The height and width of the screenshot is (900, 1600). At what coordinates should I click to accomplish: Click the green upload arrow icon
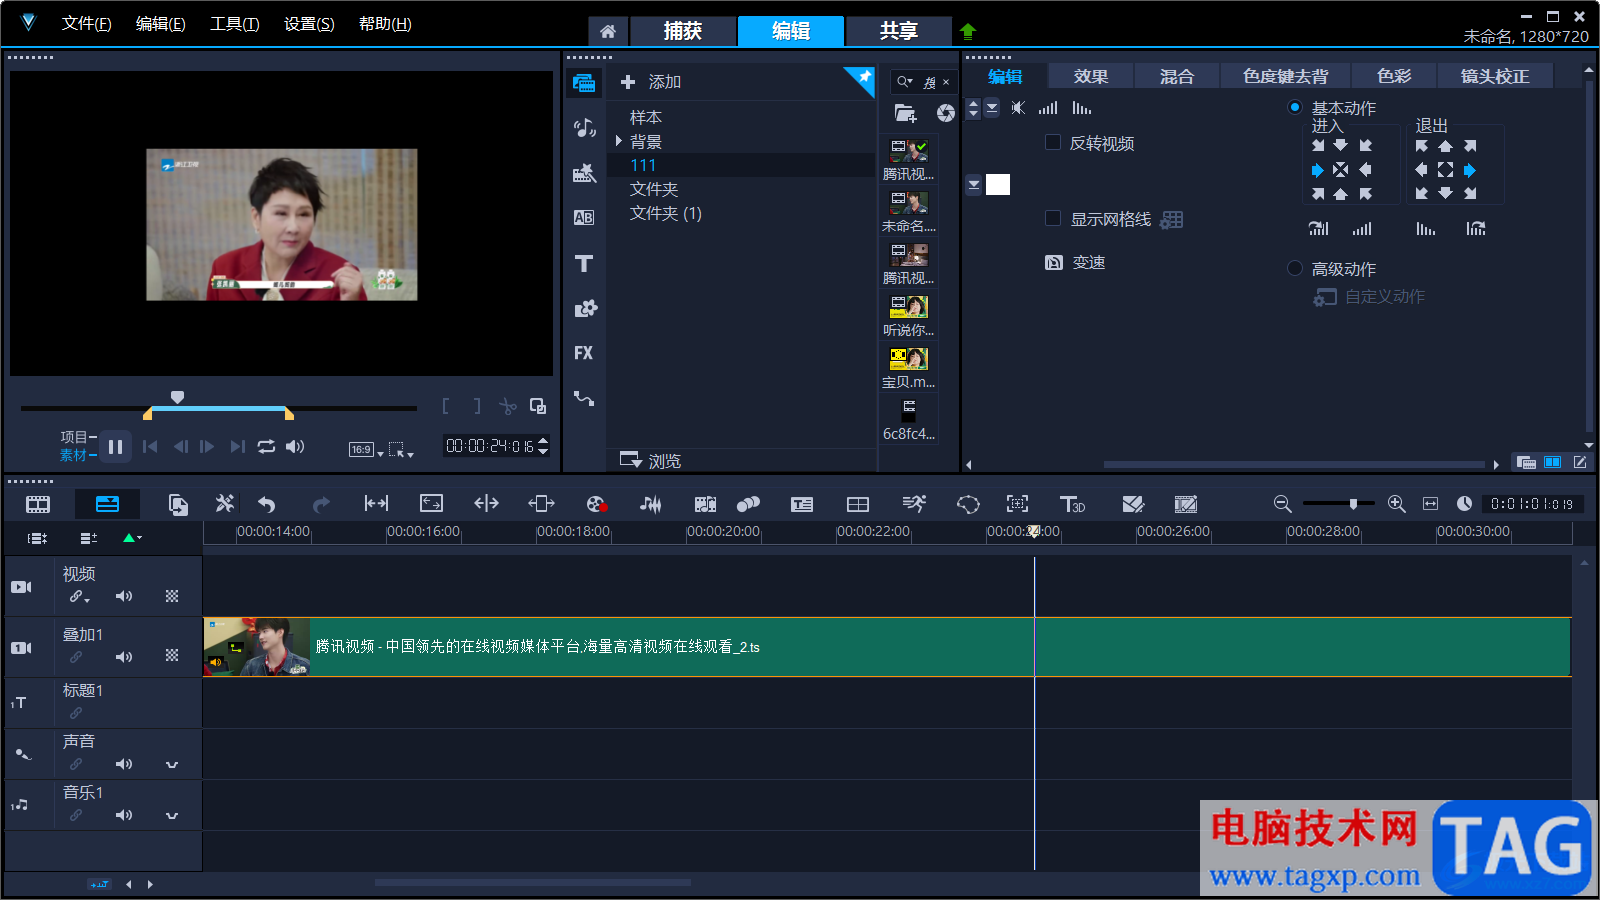[x=967, y=31]
